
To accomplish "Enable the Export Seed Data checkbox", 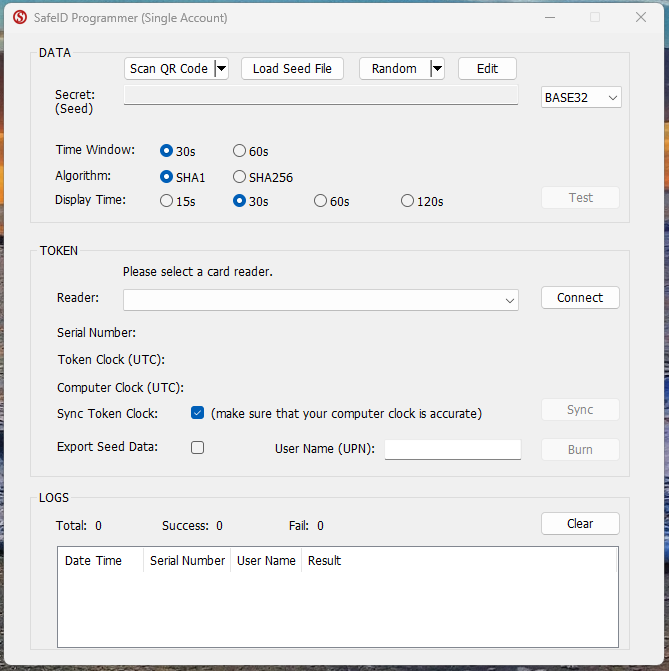I will pyautogui.click(x=197, y=448).
